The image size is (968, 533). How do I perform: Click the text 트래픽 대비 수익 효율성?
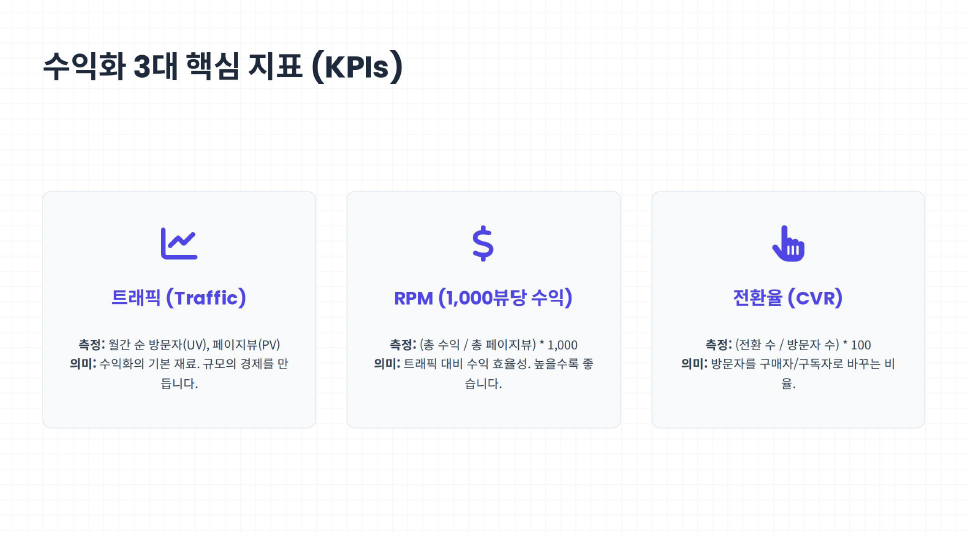pyautogui.click(x=466, y=364)
